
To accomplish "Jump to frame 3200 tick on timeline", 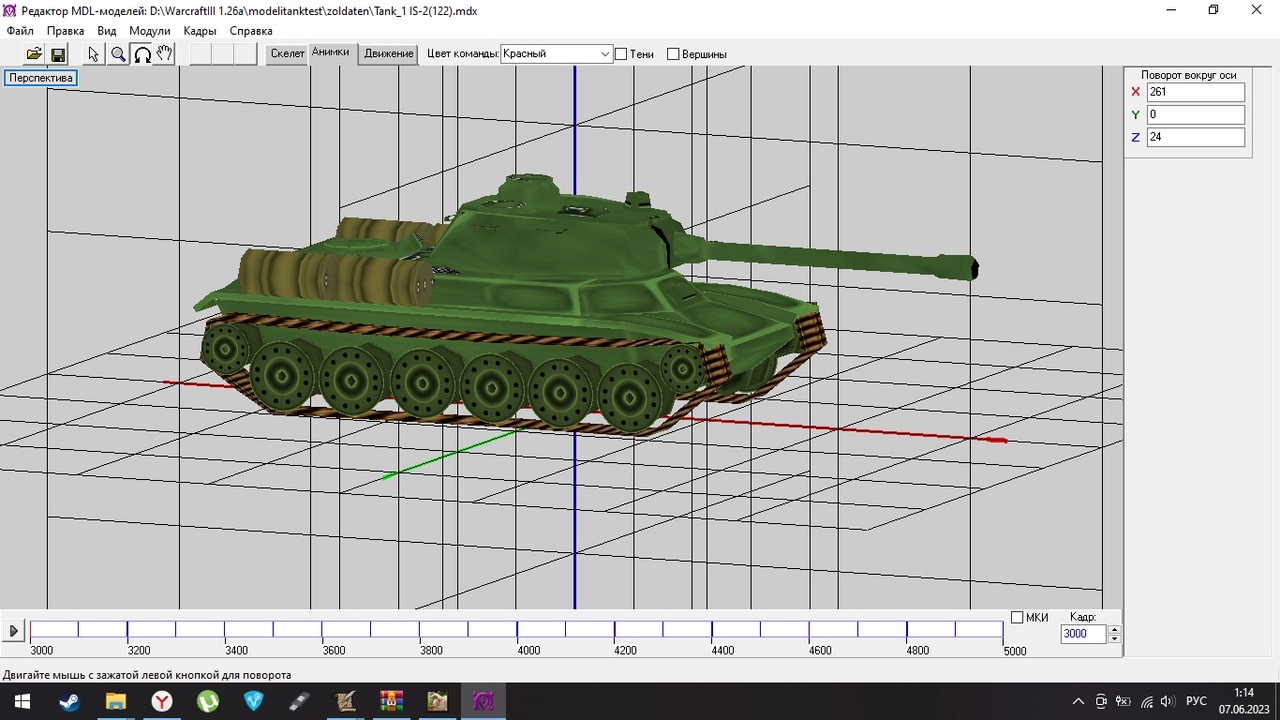I will tap(127, 630).
